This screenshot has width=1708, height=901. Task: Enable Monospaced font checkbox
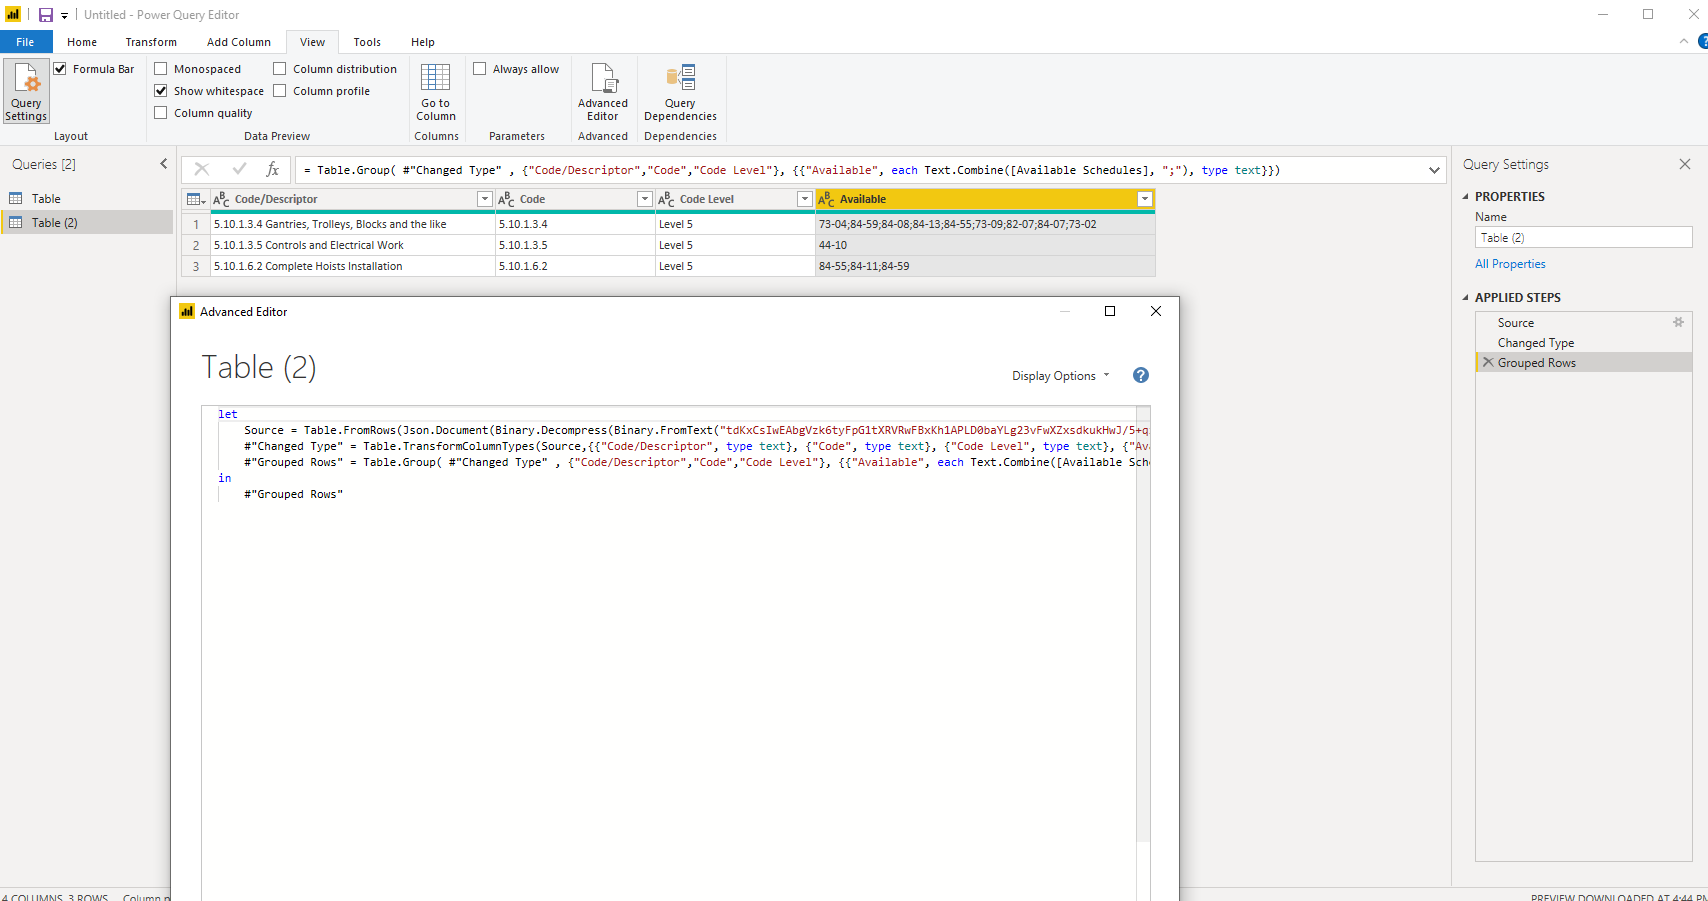(x=161, y=69)
